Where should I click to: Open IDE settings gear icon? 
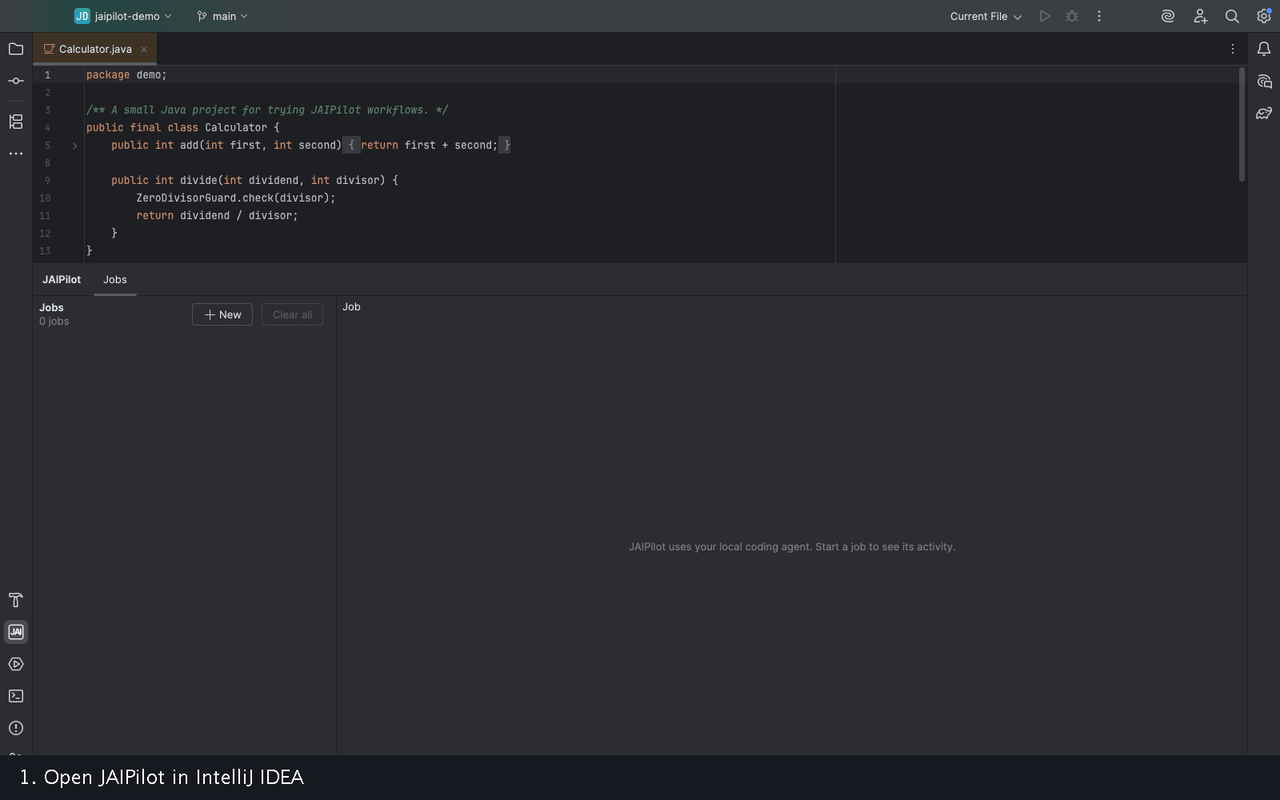1264,16
